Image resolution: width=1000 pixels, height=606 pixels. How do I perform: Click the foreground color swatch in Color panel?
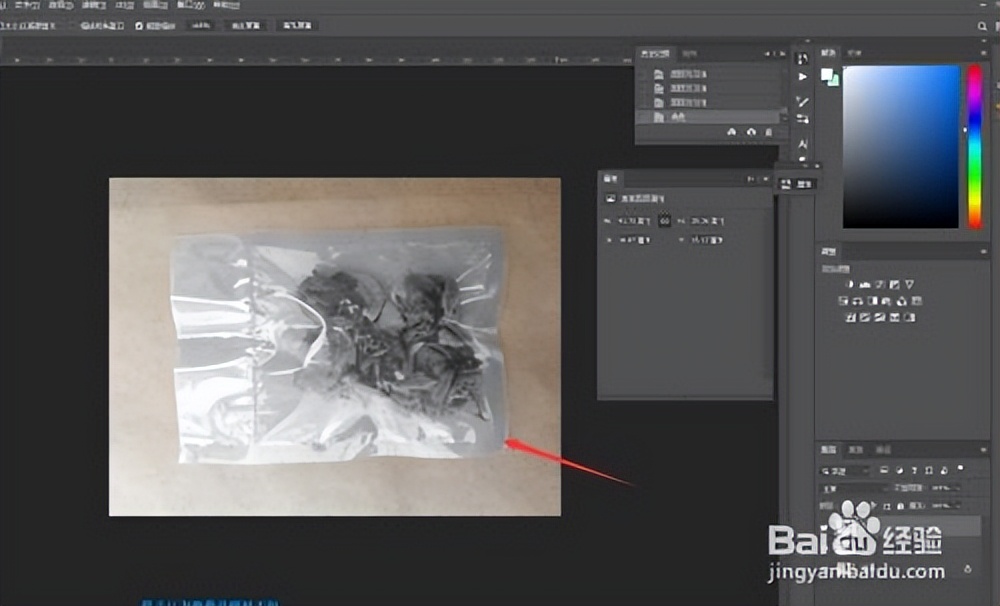pos(827,74)
